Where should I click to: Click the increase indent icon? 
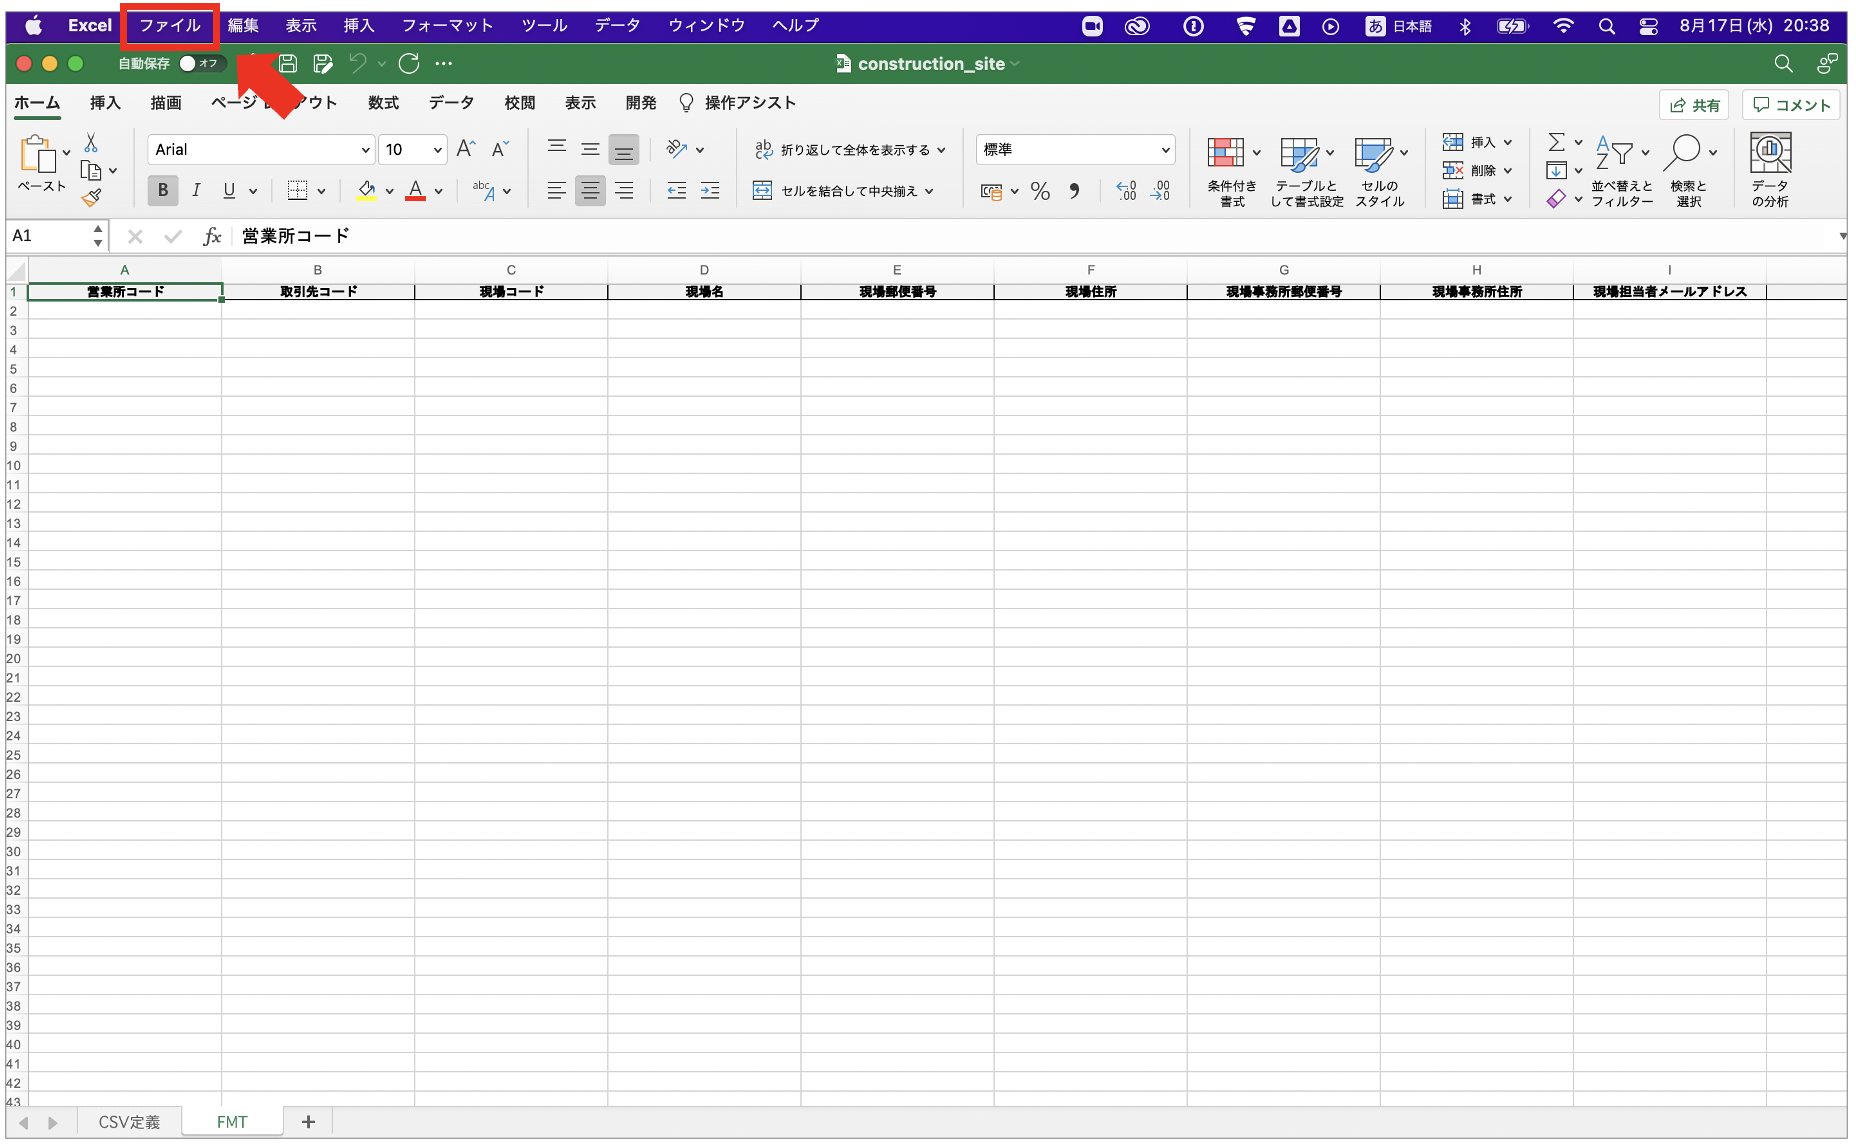pyautogui.click(x=710, y=191)
